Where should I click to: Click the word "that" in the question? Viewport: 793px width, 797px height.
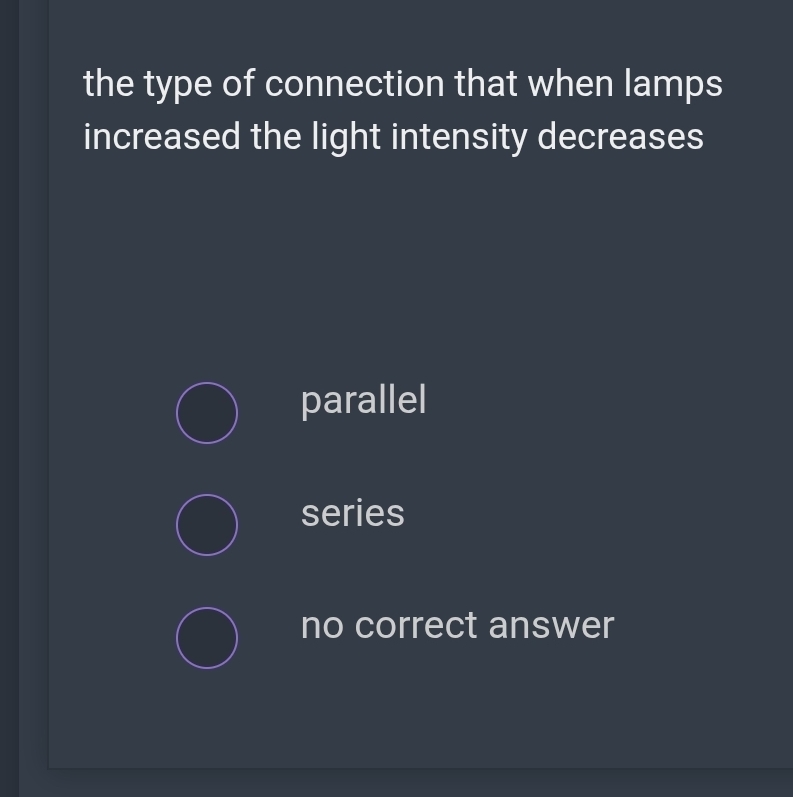click(x=485, y=84)
